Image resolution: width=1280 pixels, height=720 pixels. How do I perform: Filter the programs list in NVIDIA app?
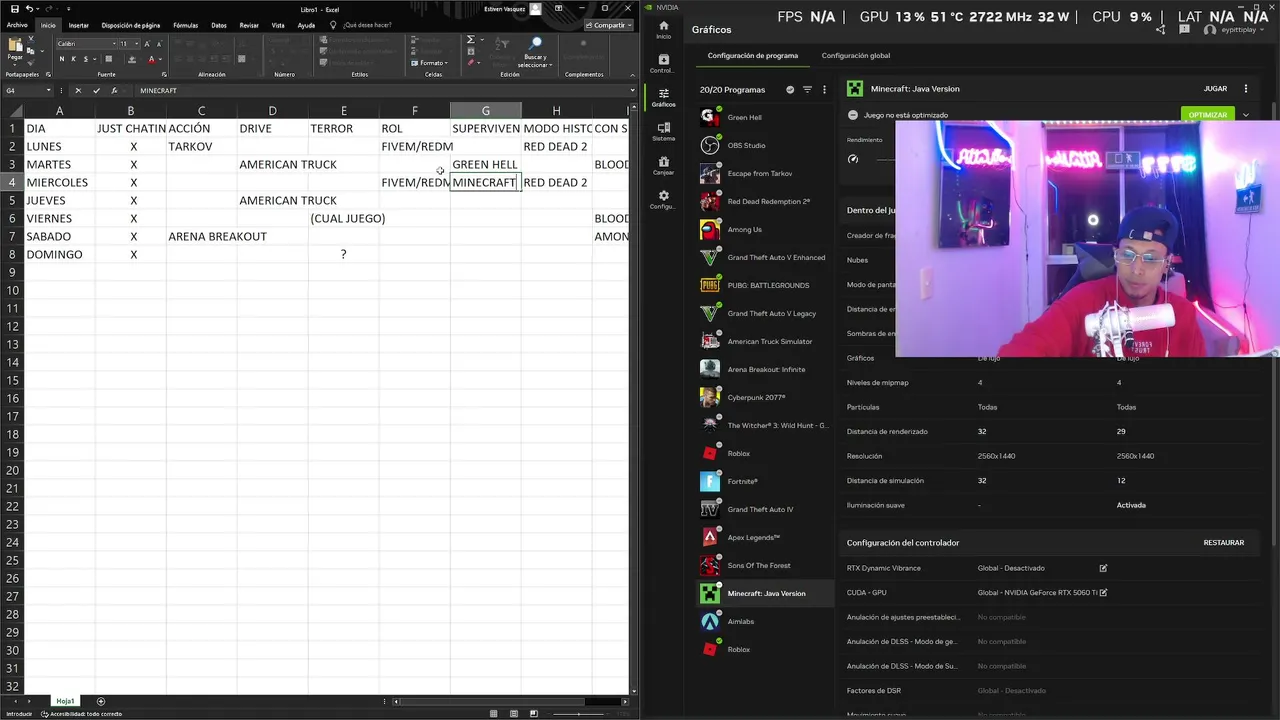(x=807, y=89)
